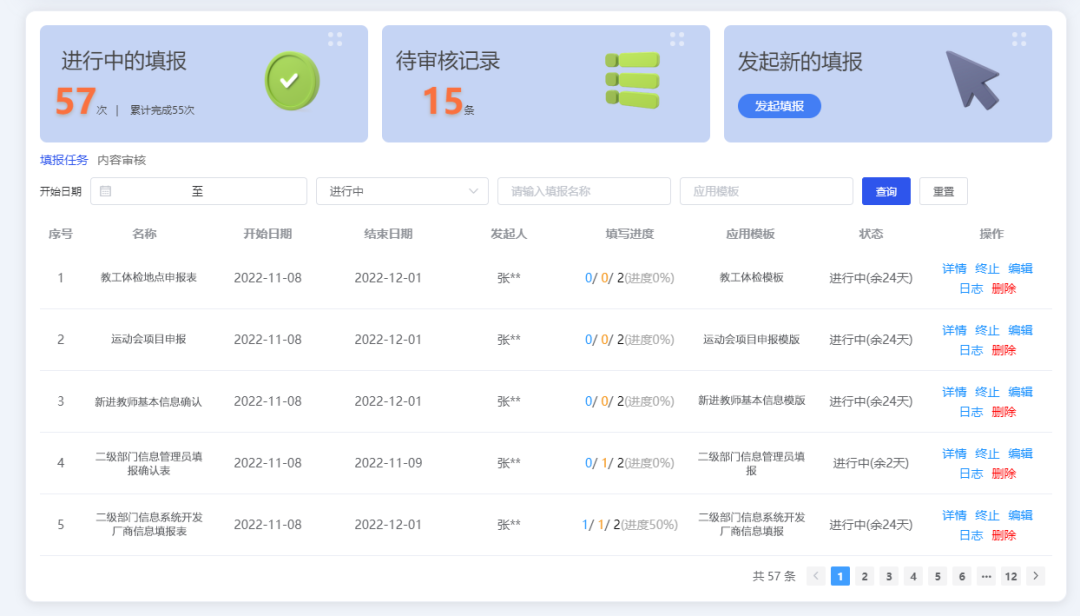Click the green checkmark coin icon
The height and width of the screenshot is (616, 1080).
click(292, 81)
